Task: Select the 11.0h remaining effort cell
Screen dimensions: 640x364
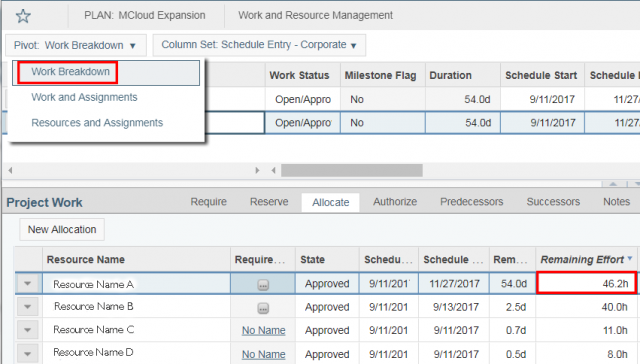Action: [587, 330]
